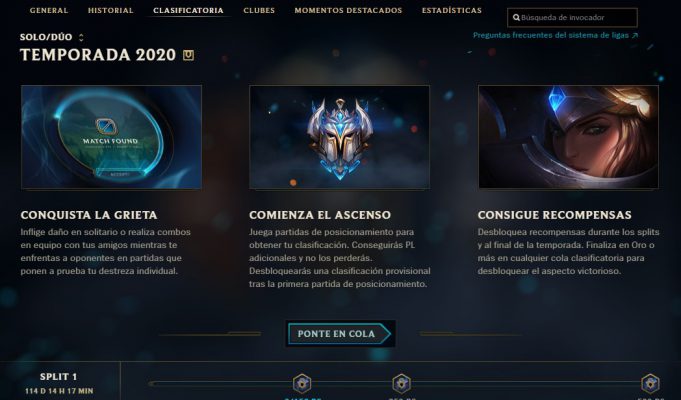
Task: Click the silver rank helmet emblem
Action: (340, 139)
